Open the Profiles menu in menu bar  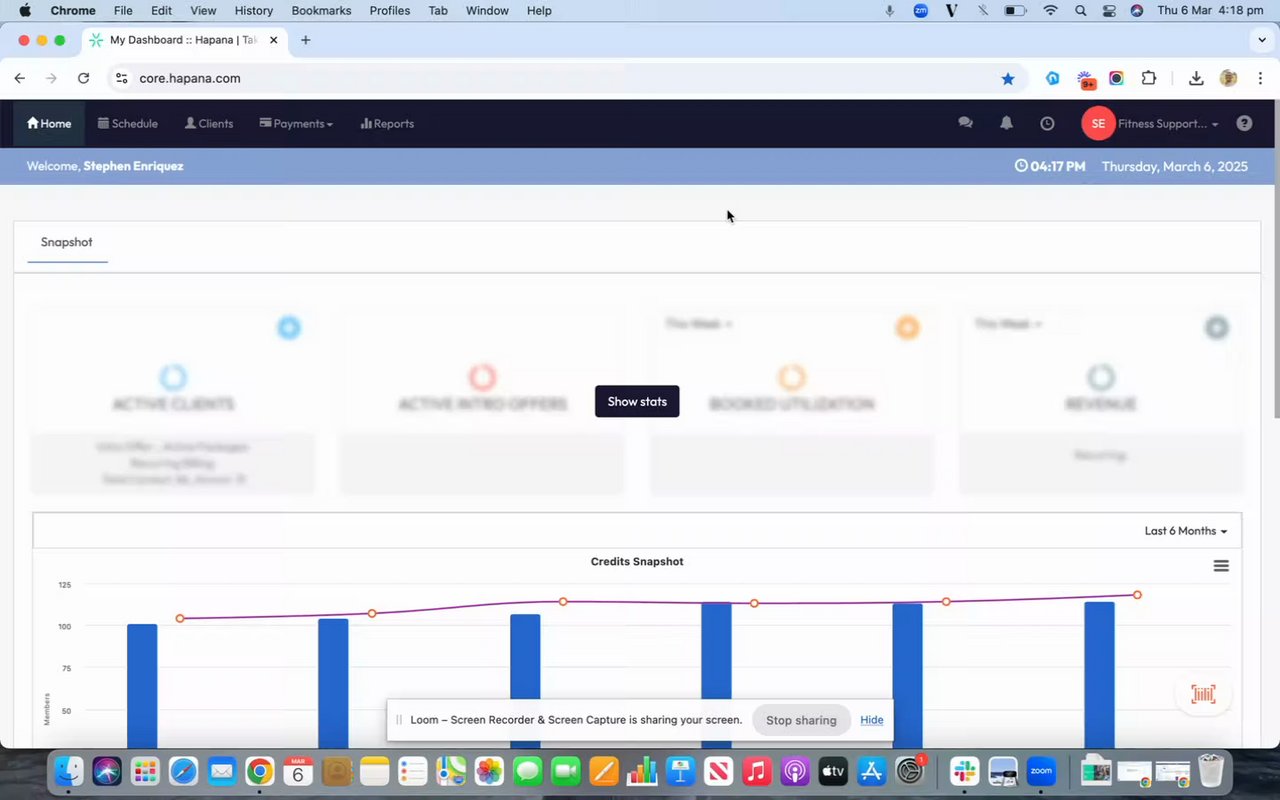pyautogui.click(x=389, y=10)
